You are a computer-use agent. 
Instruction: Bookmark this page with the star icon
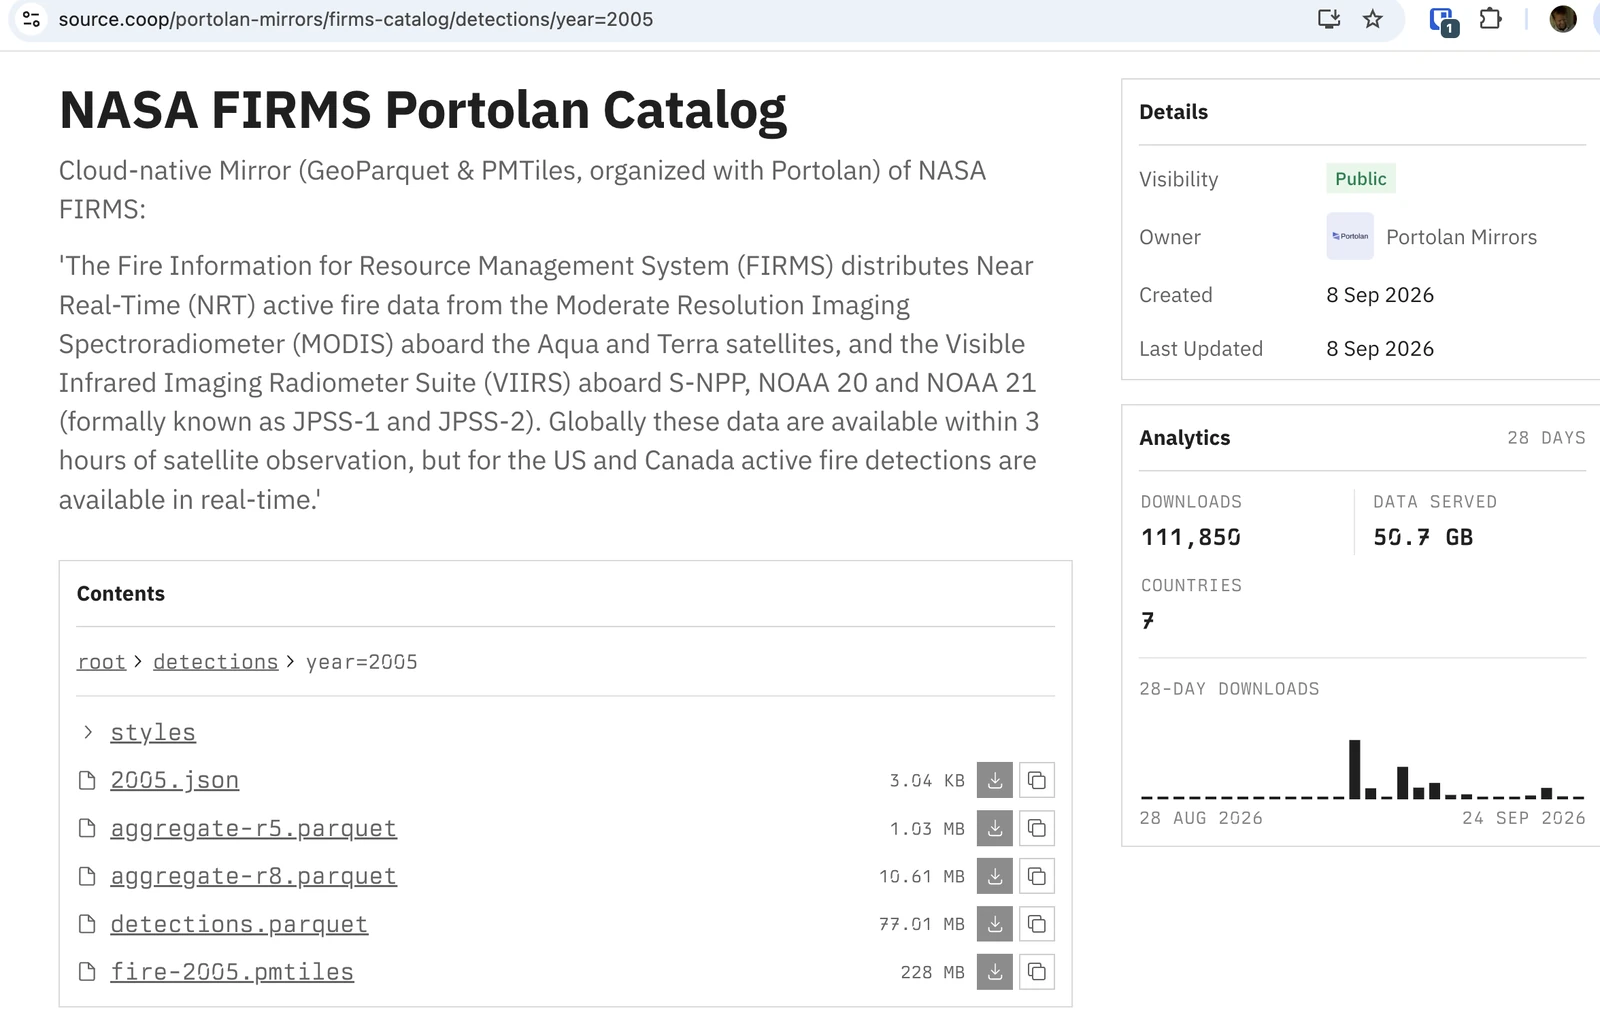(x=1373, y=19)
